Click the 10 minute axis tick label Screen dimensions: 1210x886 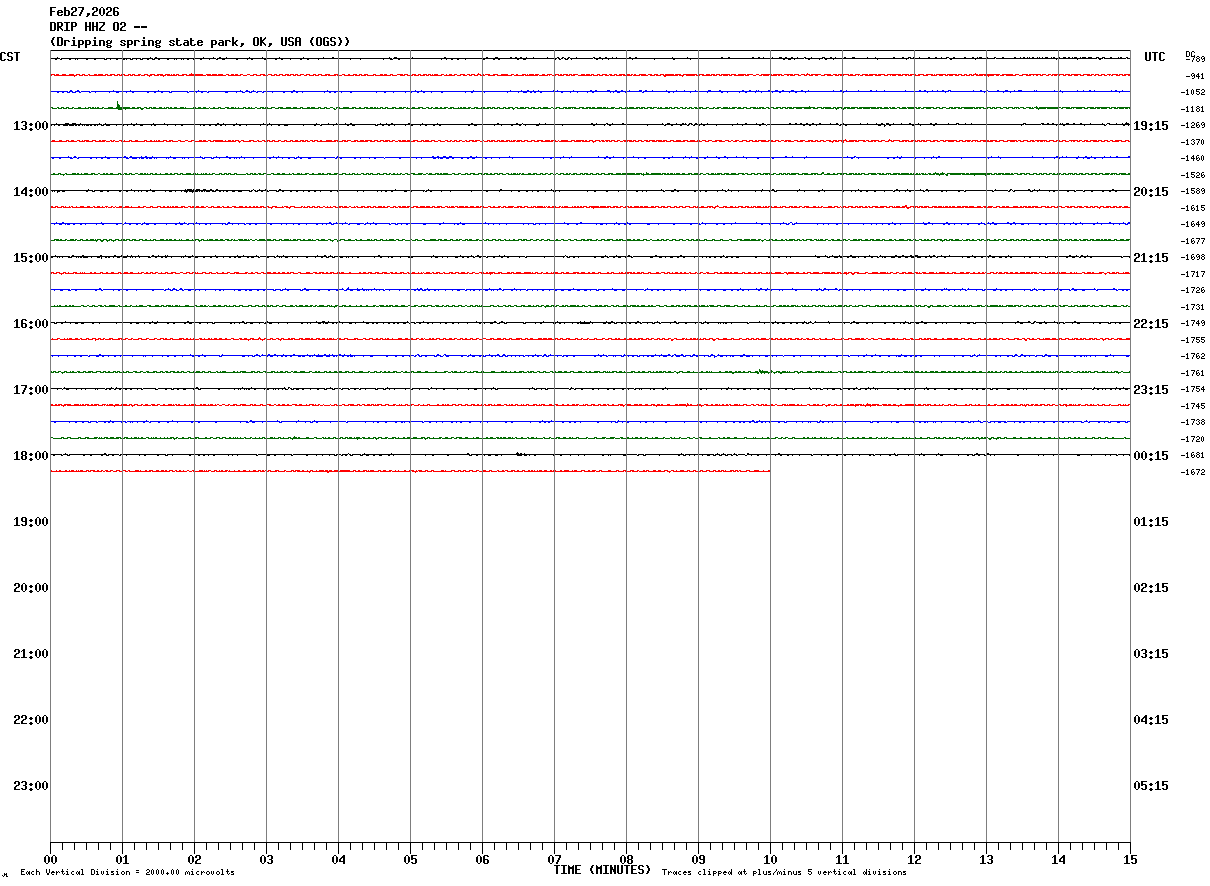[770, 859]
